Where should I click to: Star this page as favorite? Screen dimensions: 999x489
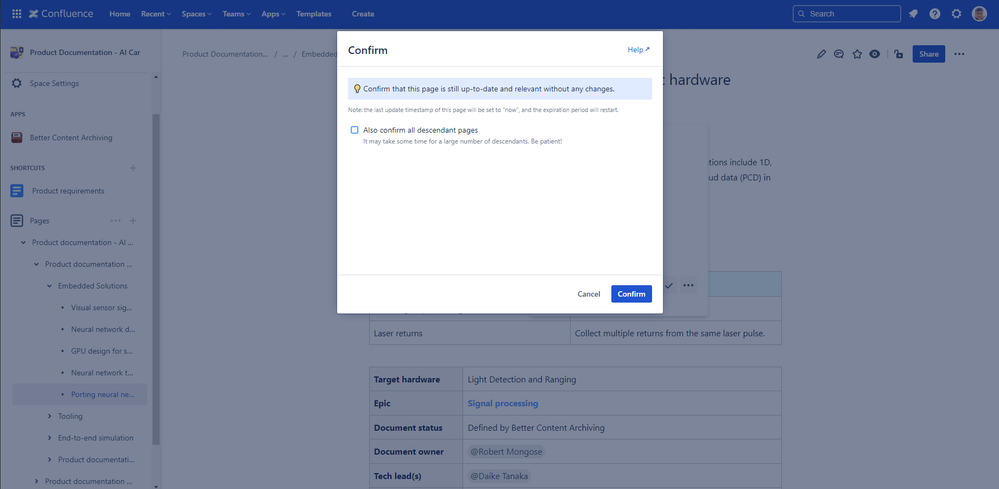[857, 54]
